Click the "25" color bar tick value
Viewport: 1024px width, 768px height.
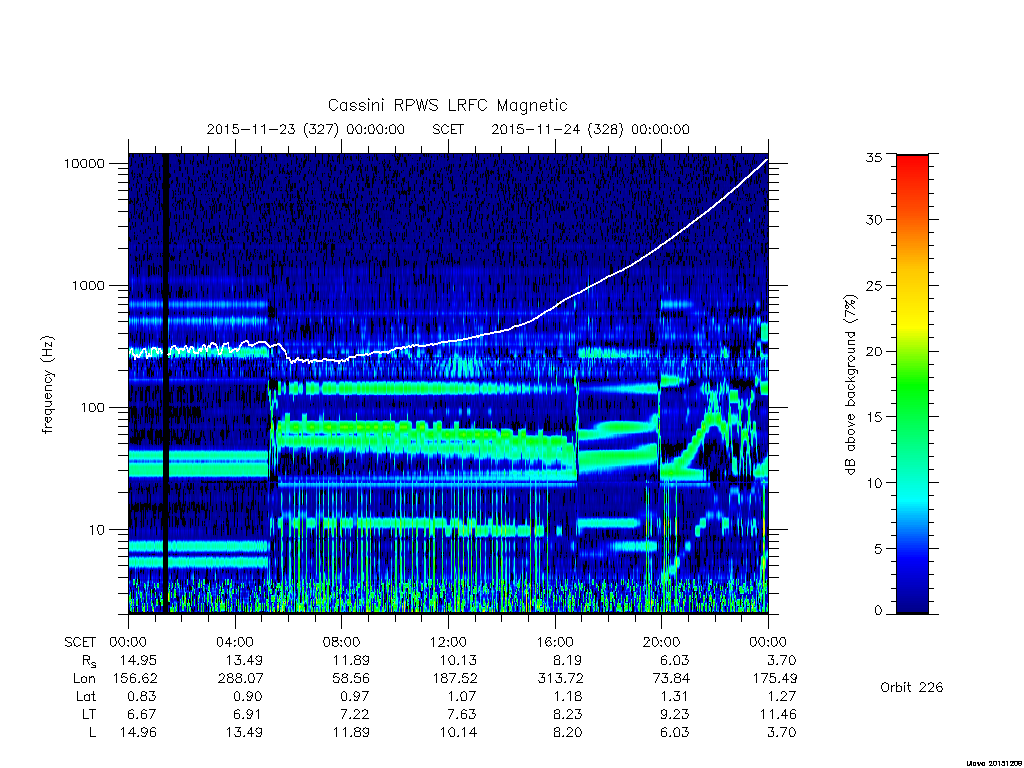tap(873, 285)
